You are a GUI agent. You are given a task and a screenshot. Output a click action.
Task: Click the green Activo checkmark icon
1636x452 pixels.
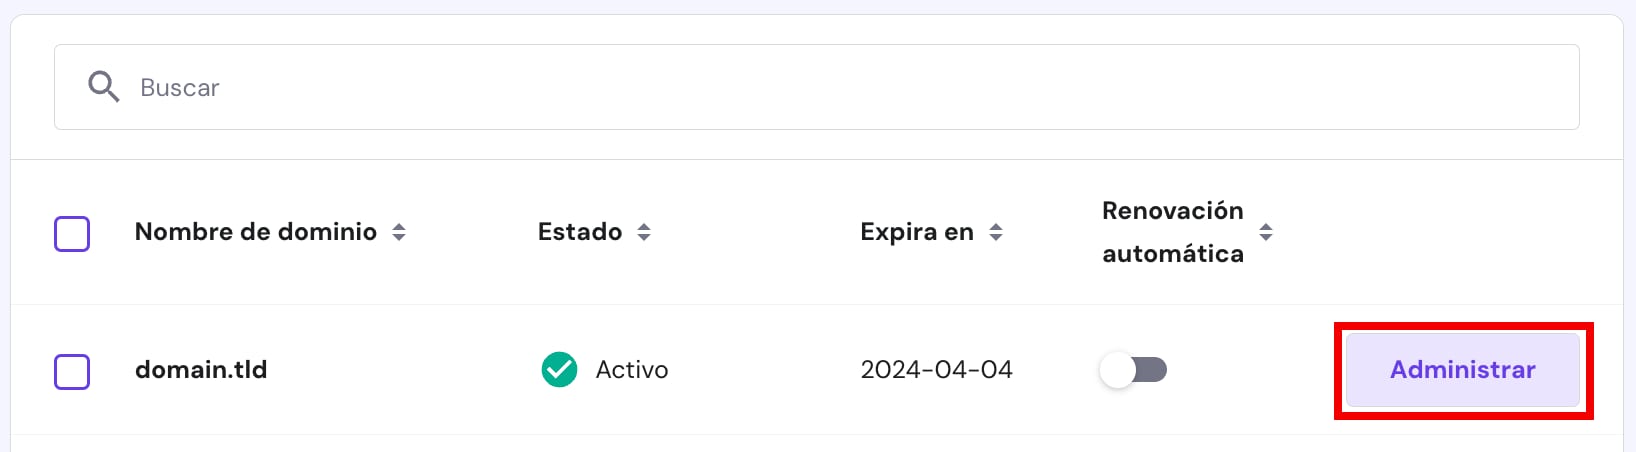click(x=559, y=369)
